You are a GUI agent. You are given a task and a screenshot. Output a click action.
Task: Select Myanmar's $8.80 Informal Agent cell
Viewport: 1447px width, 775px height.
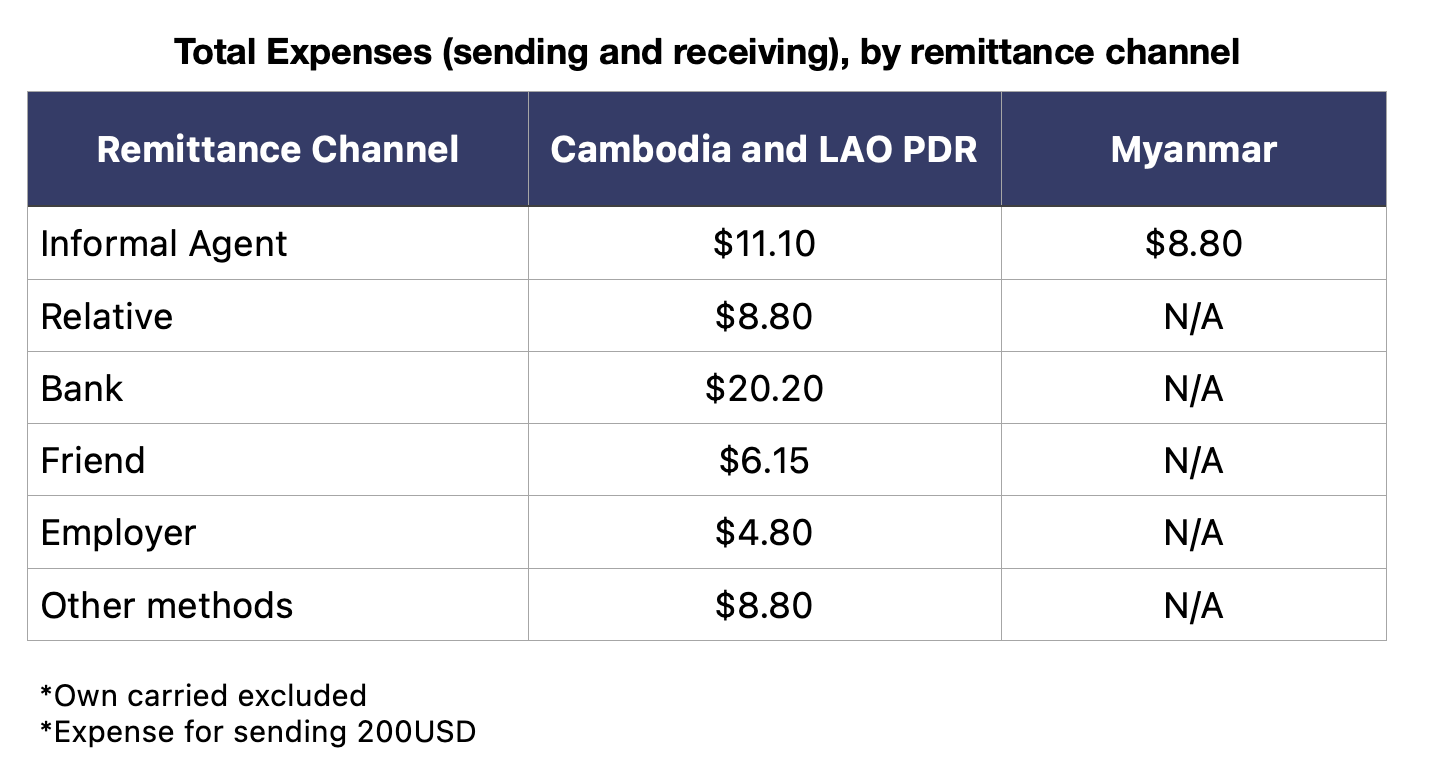(1194, 244)
